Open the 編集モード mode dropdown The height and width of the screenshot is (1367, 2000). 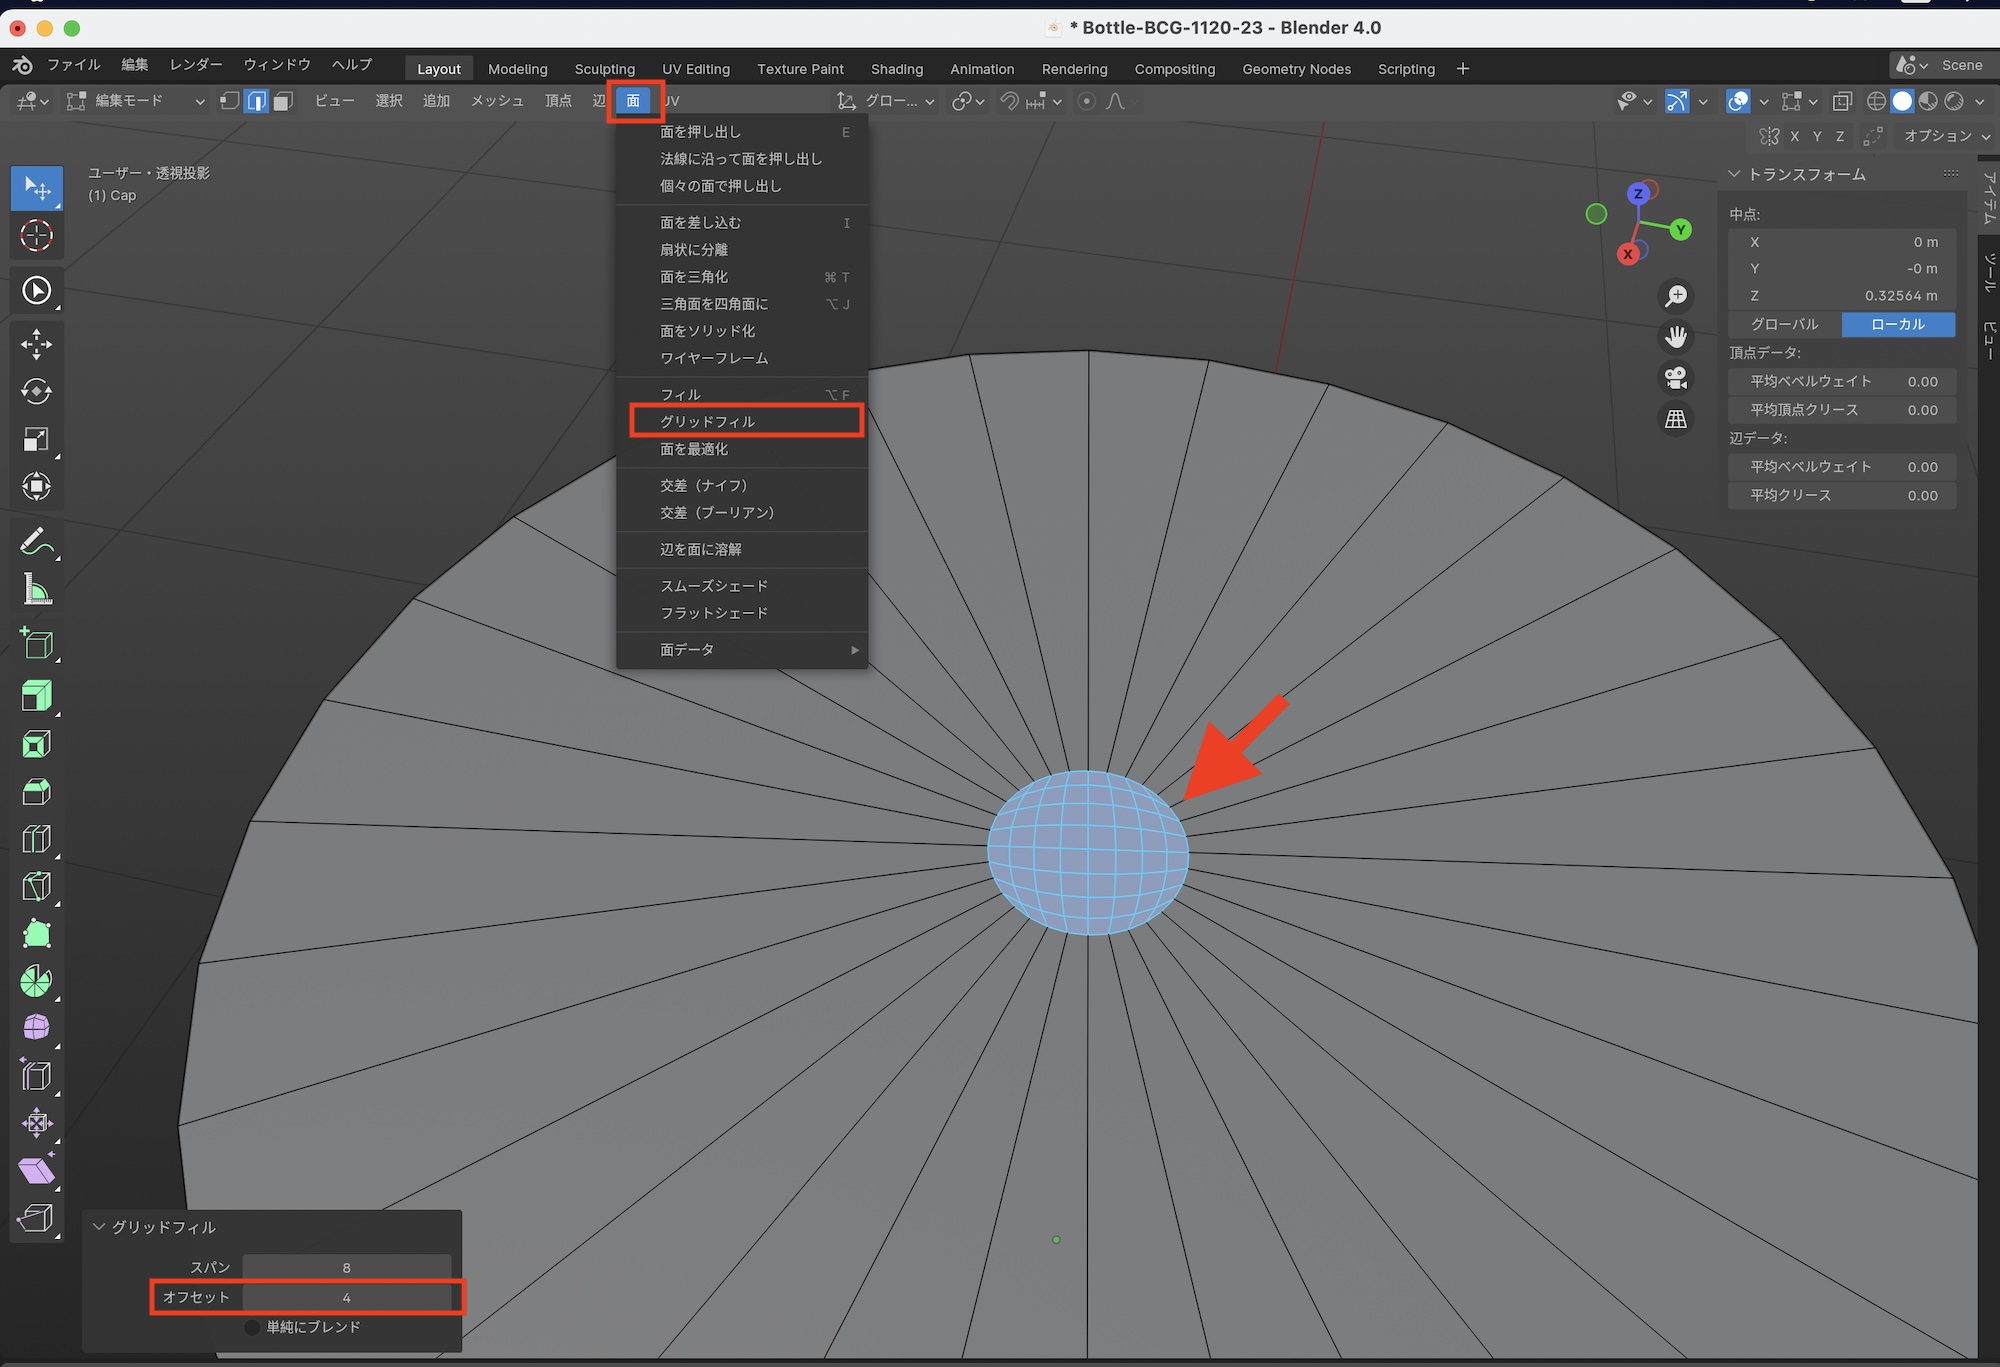(x=136, y=101)
